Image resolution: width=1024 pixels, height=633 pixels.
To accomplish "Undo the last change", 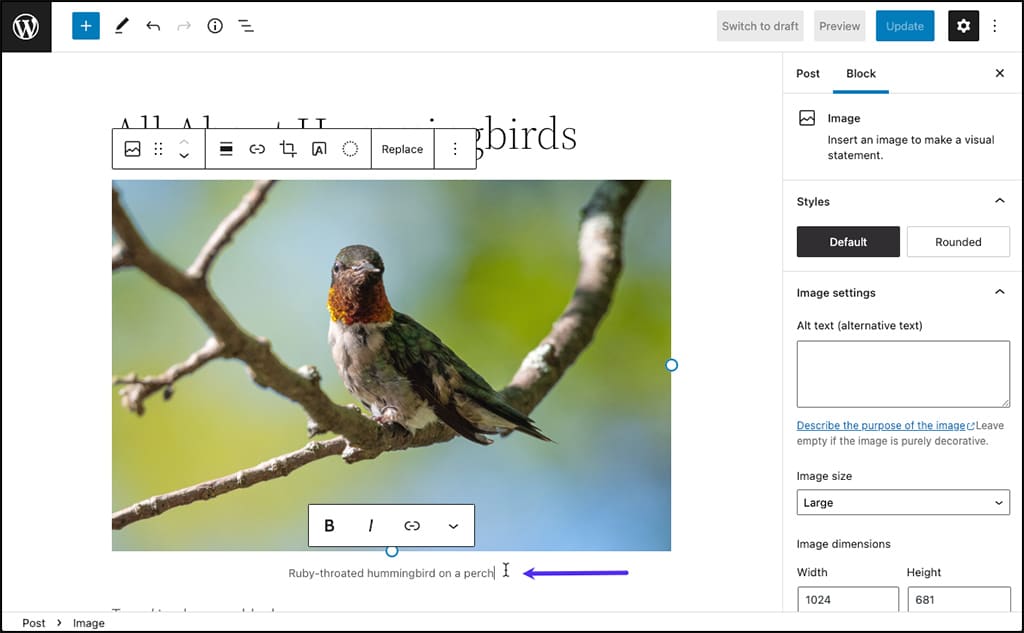I will [x=152, y=25].
